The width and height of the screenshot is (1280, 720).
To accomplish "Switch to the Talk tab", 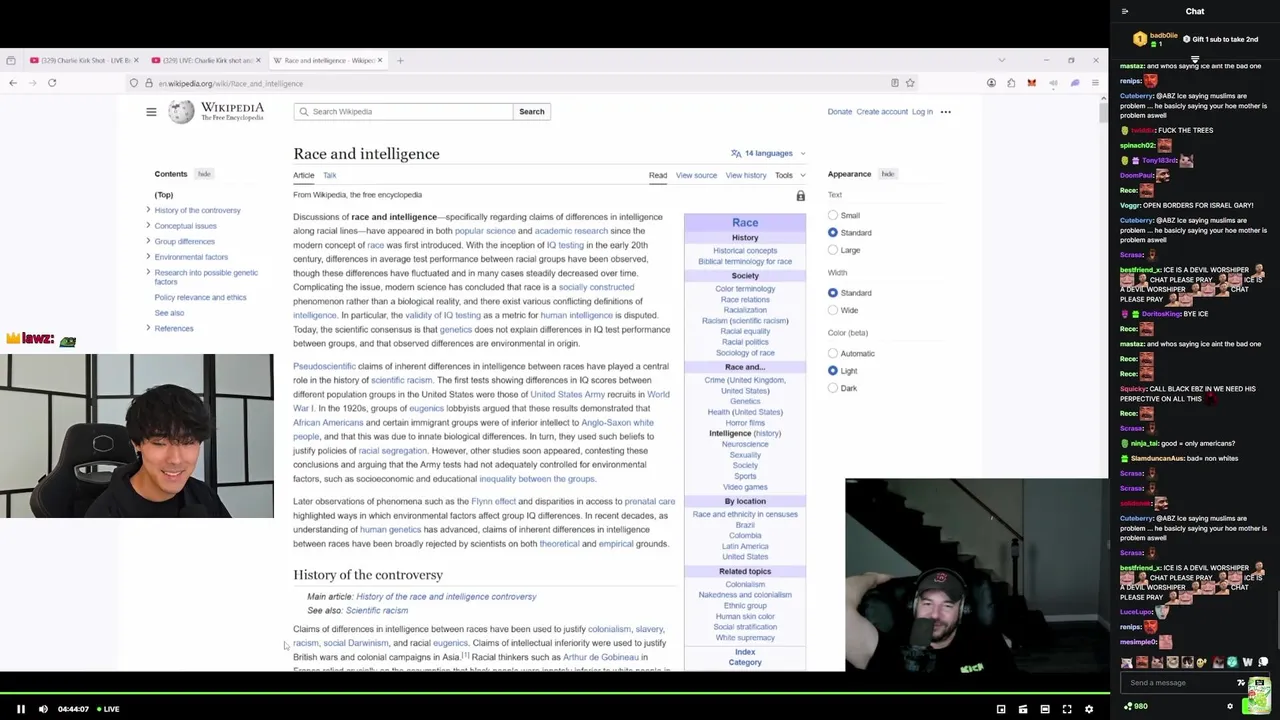I will coord(329,175).
